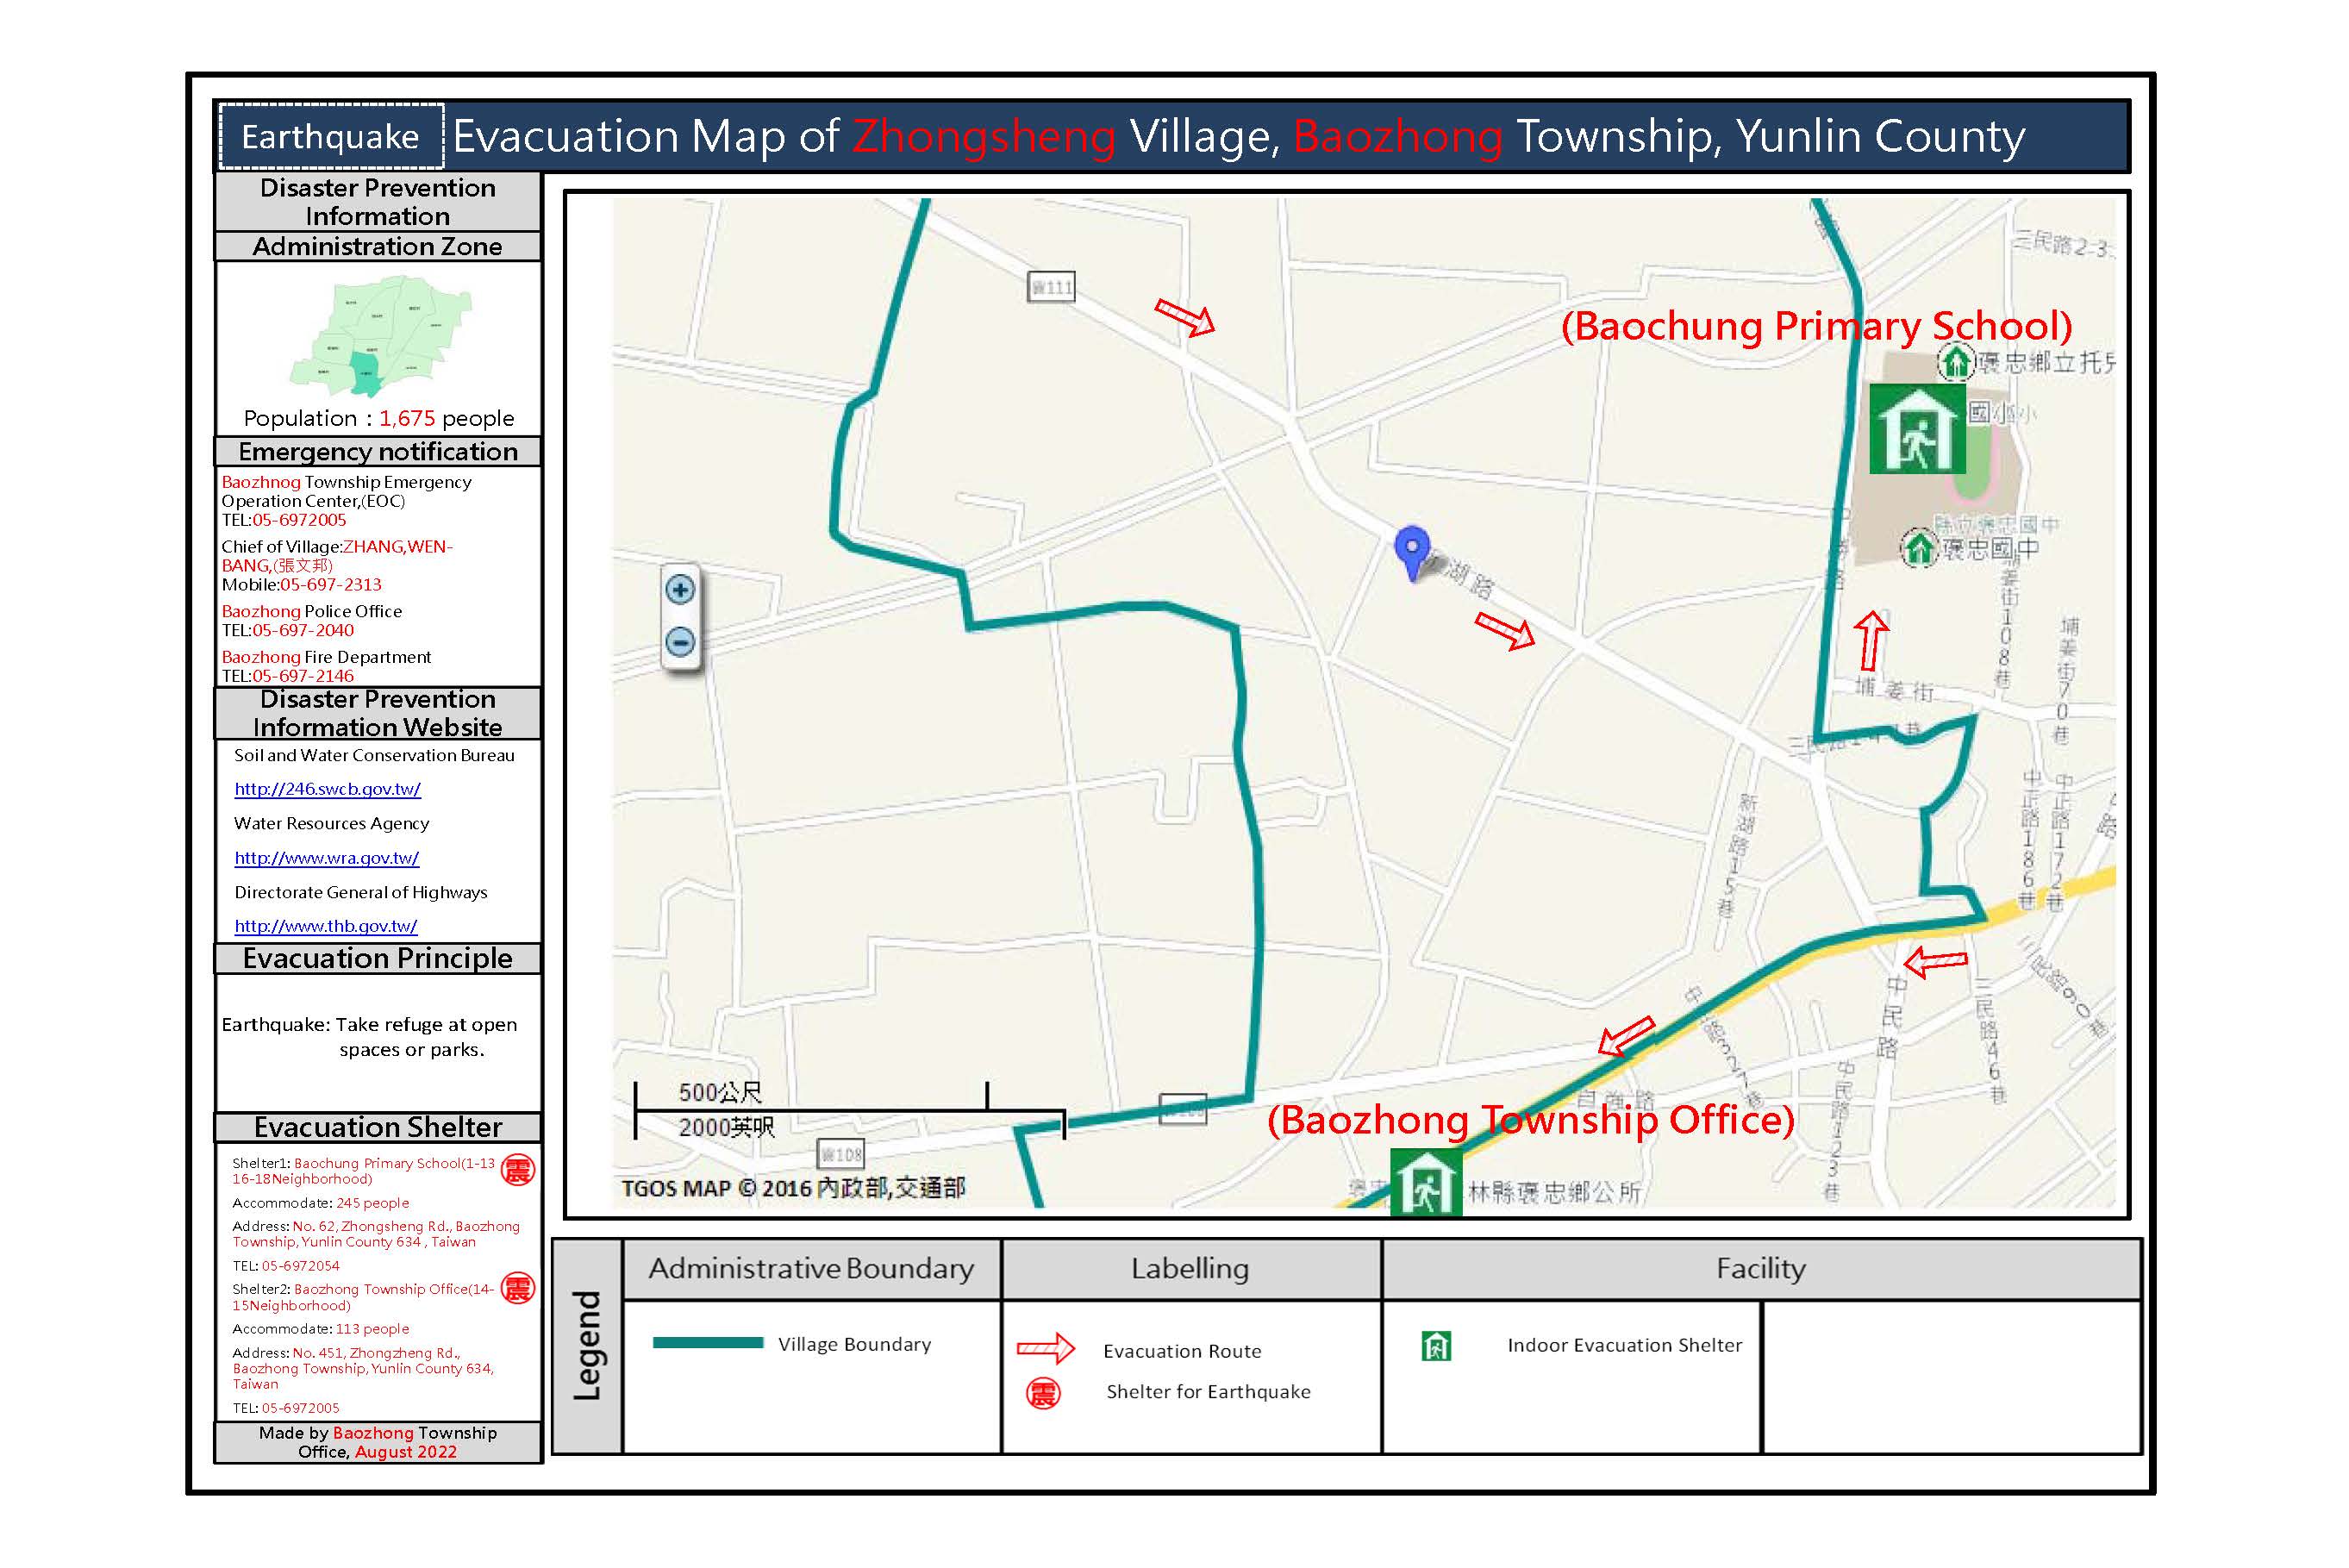Click fire department number 05-697-2146
The height and width of the screenshot is (1568, 2349).
303,676
